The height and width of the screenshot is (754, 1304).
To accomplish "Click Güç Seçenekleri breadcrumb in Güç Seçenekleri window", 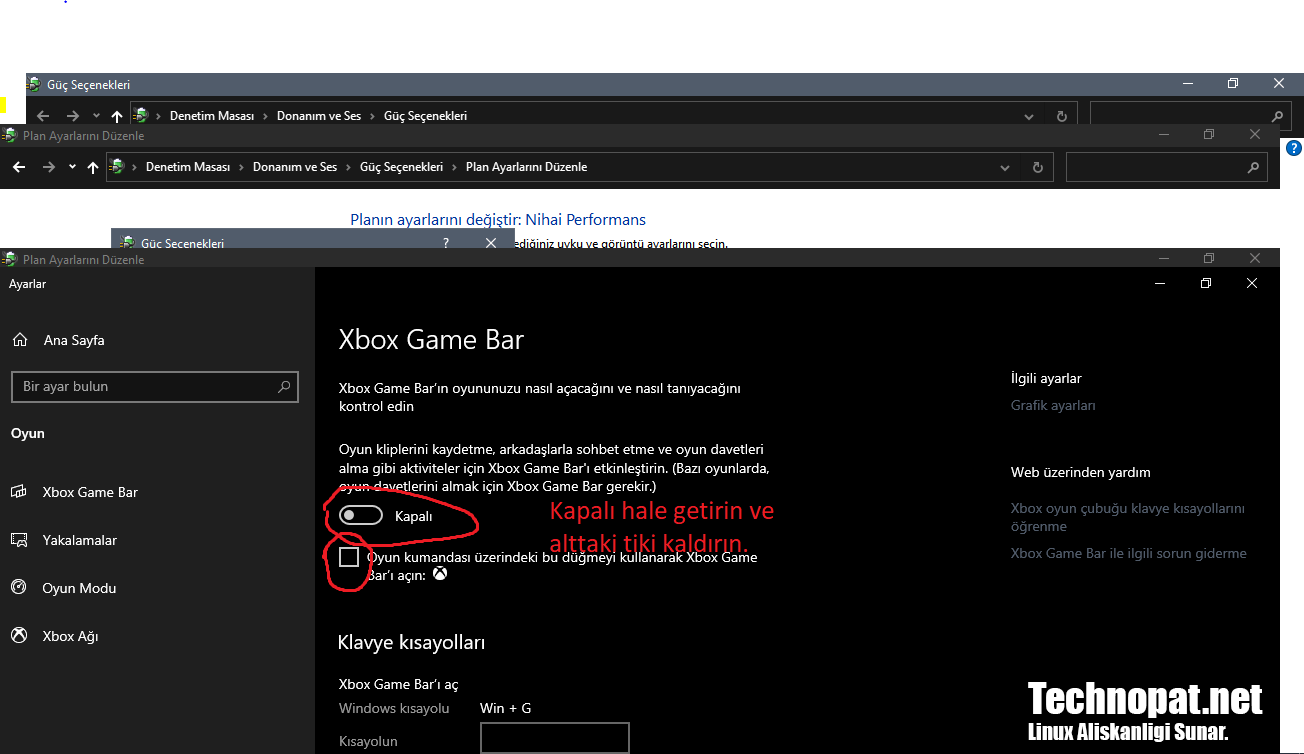I will 426,116.
